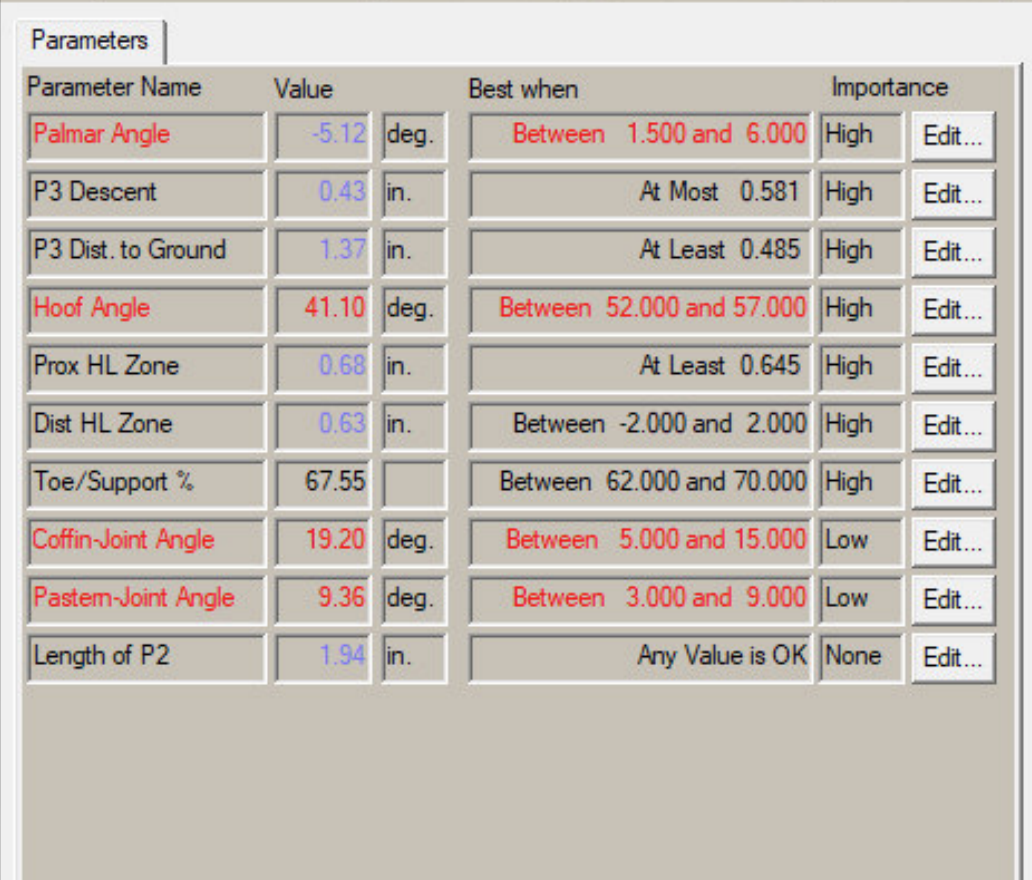
Task: Click the P3 Descent name field
Action: (x=146, y=193)
